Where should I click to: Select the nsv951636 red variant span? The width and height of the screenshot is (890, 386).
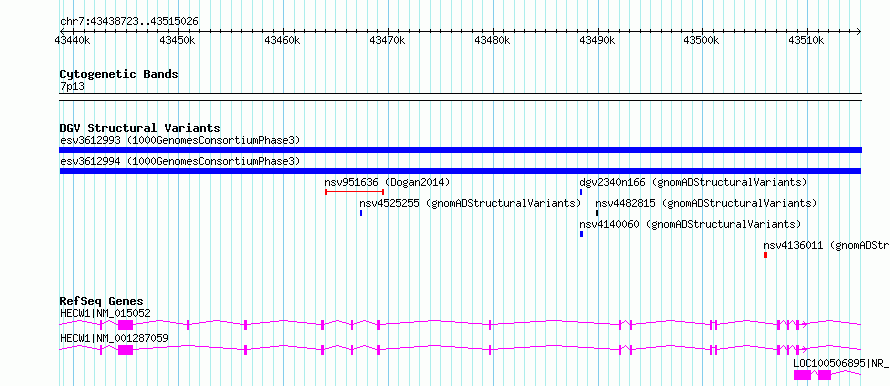355,192
